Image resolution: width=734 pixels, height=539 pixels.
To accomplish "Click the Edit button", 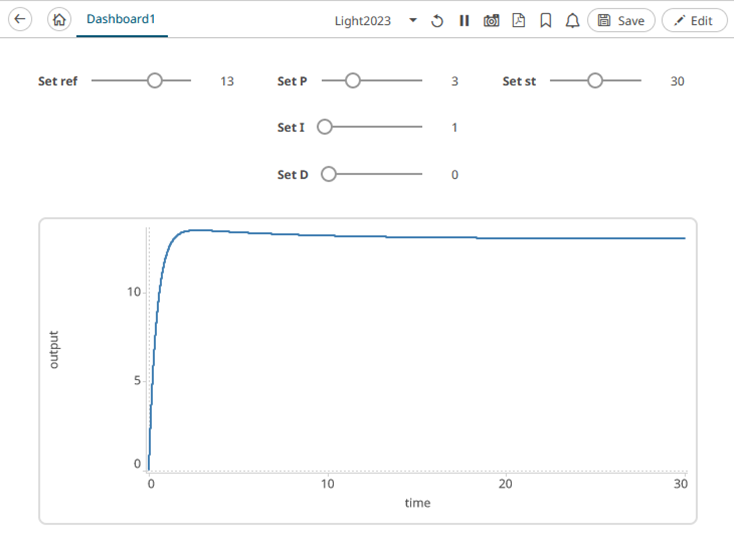I will 694,21.
